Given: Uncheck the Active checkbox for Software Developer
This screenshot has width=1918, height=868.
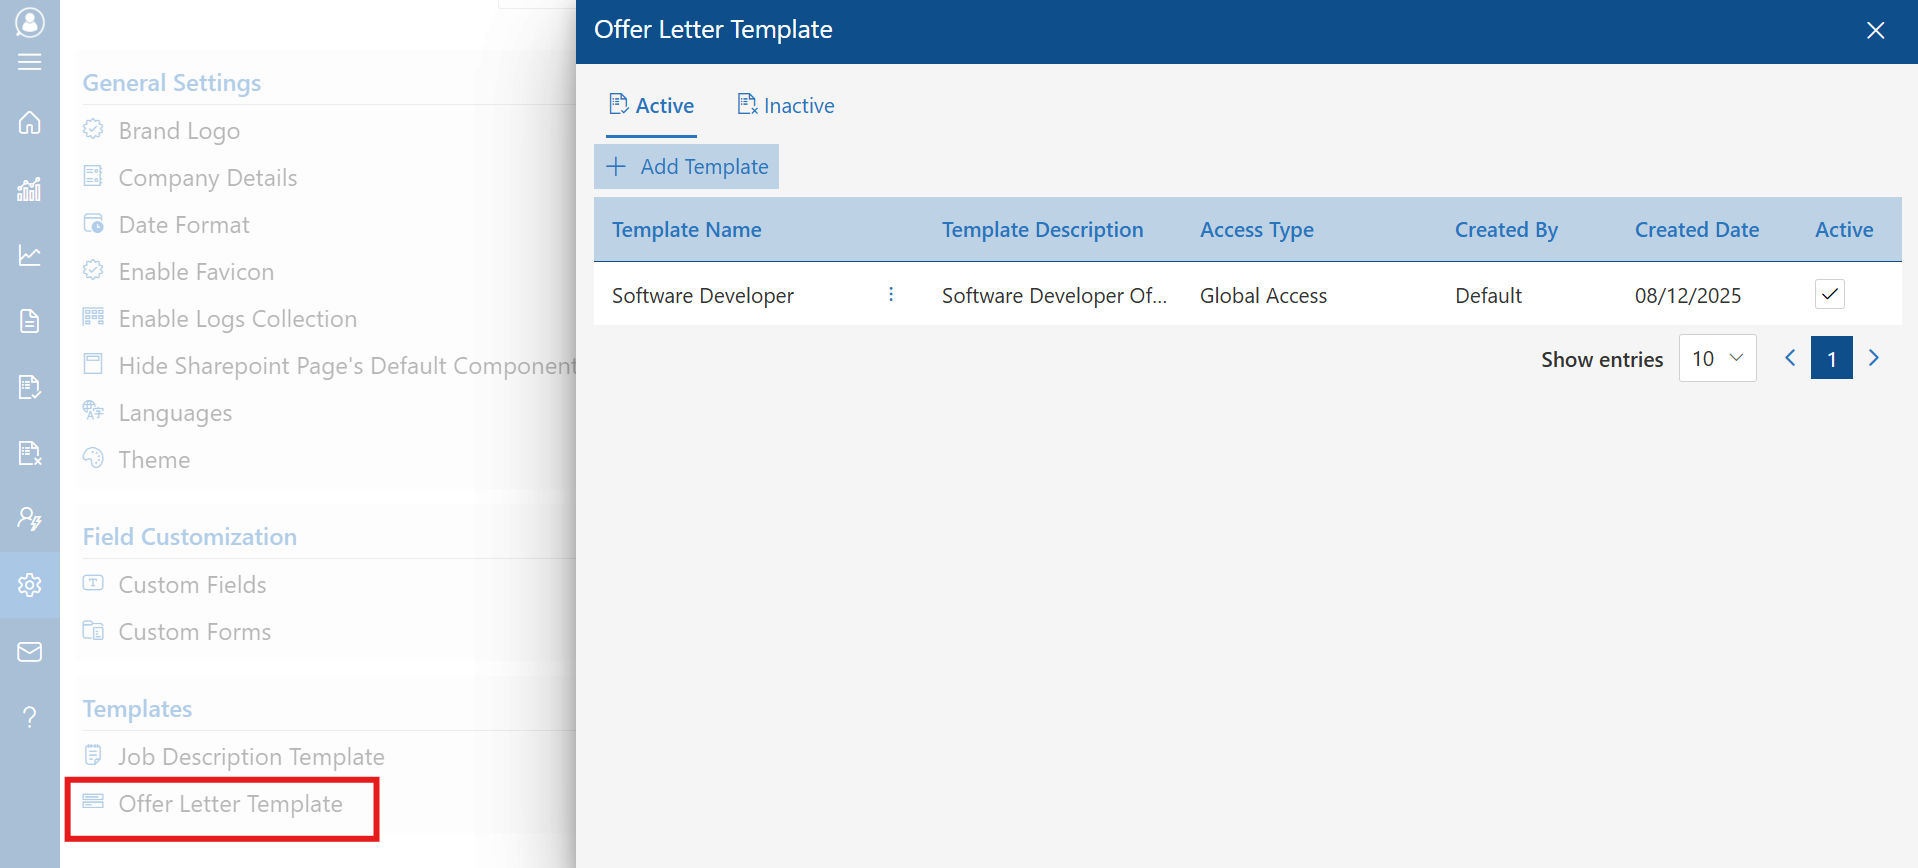Looking at the screenshot, I should [1829, 295].
